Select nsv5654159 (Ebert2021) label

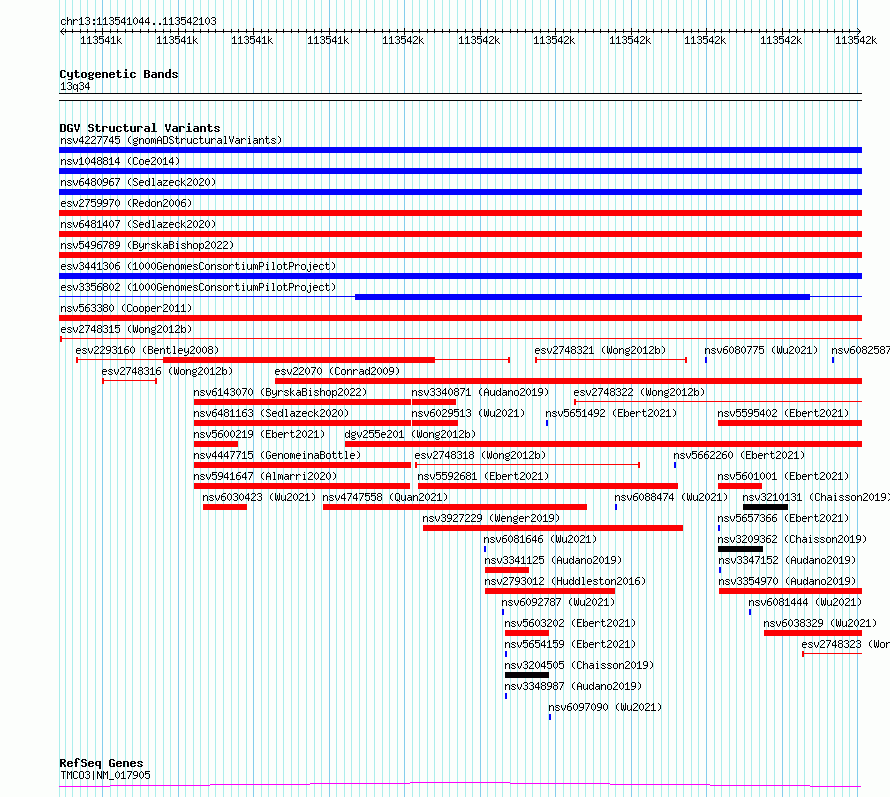click(570, 644)
